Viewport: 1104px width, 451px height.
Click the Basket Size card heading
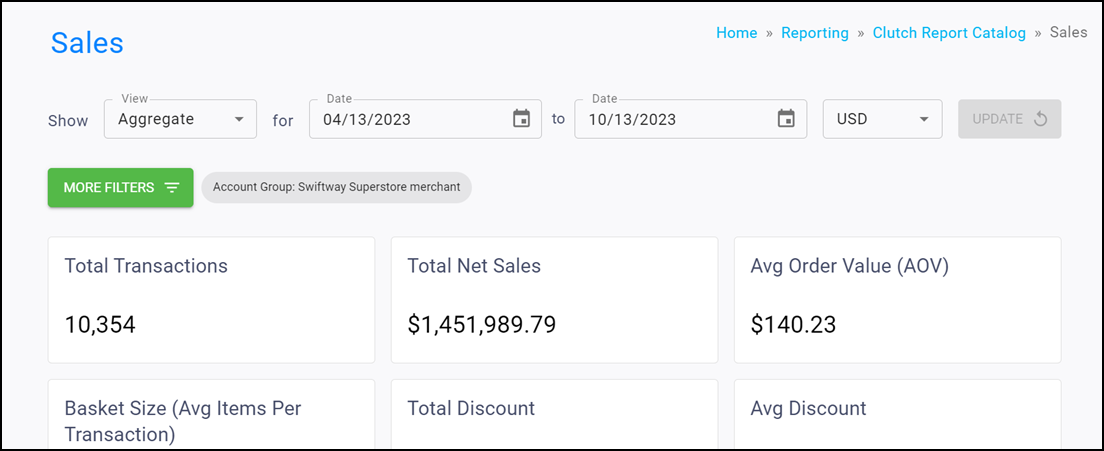click(183, 421)
